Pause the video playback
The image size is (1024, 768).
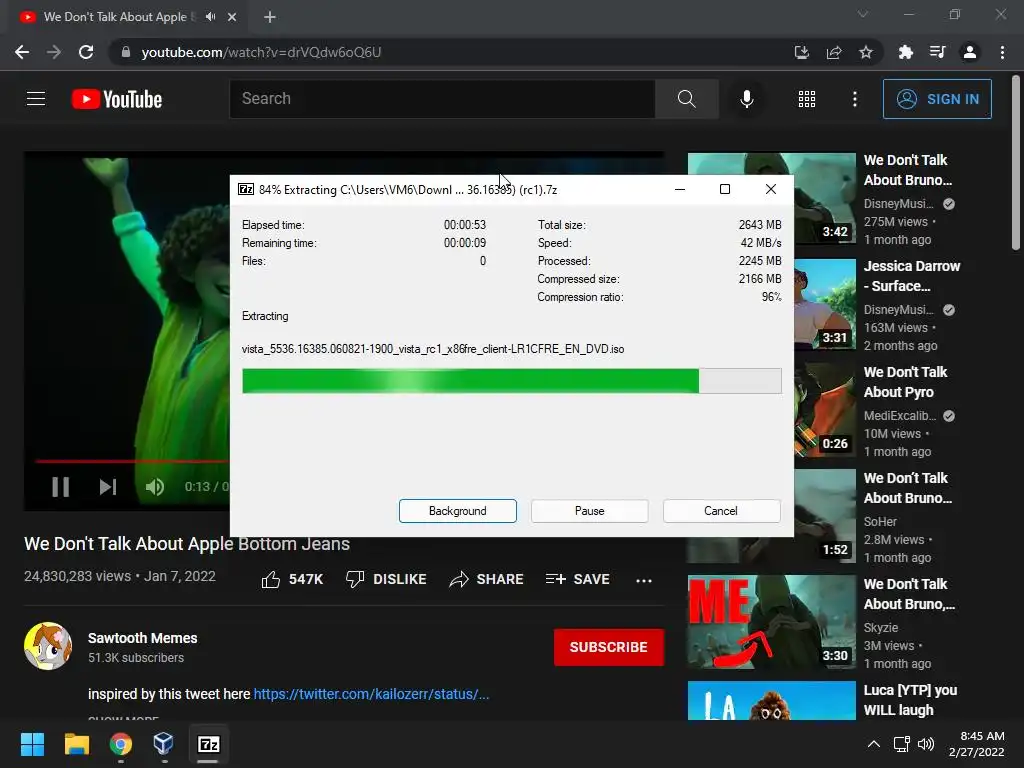(61, 487)
